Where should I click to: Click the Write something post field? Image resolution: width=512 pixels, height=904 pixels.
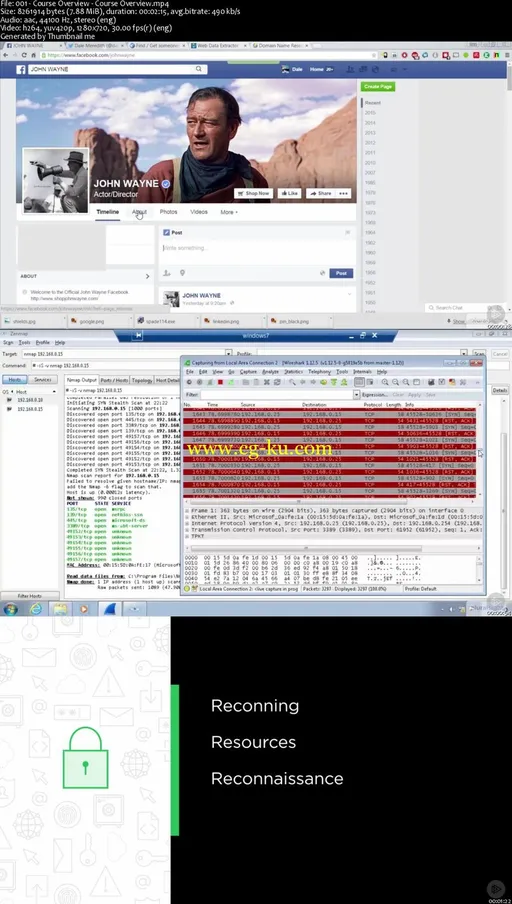click(x=257, y=248)
